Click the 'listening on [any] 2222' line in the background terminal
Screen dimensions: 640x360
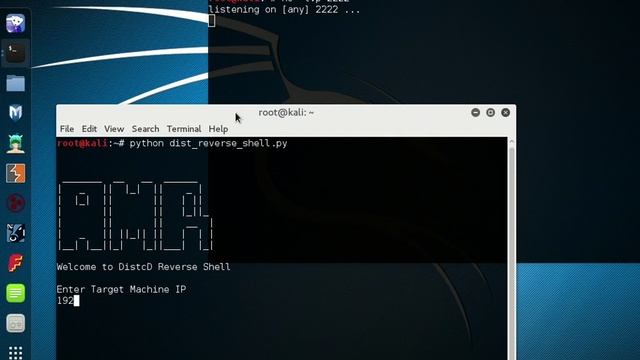click(284, 10)
